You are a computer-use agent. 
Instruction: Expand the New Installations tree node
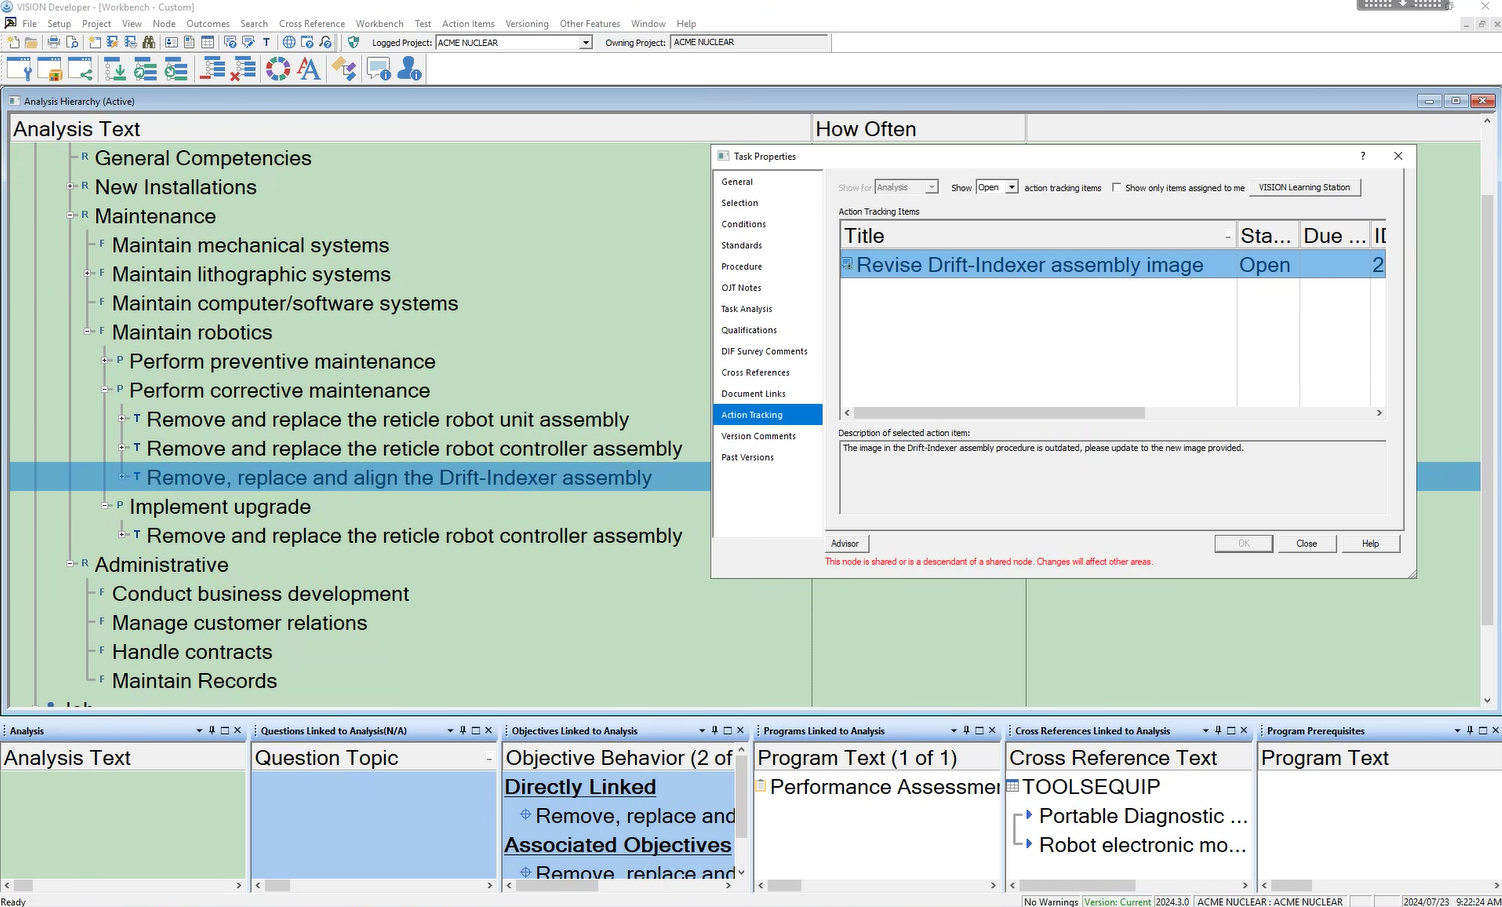(x=71, y=187)
